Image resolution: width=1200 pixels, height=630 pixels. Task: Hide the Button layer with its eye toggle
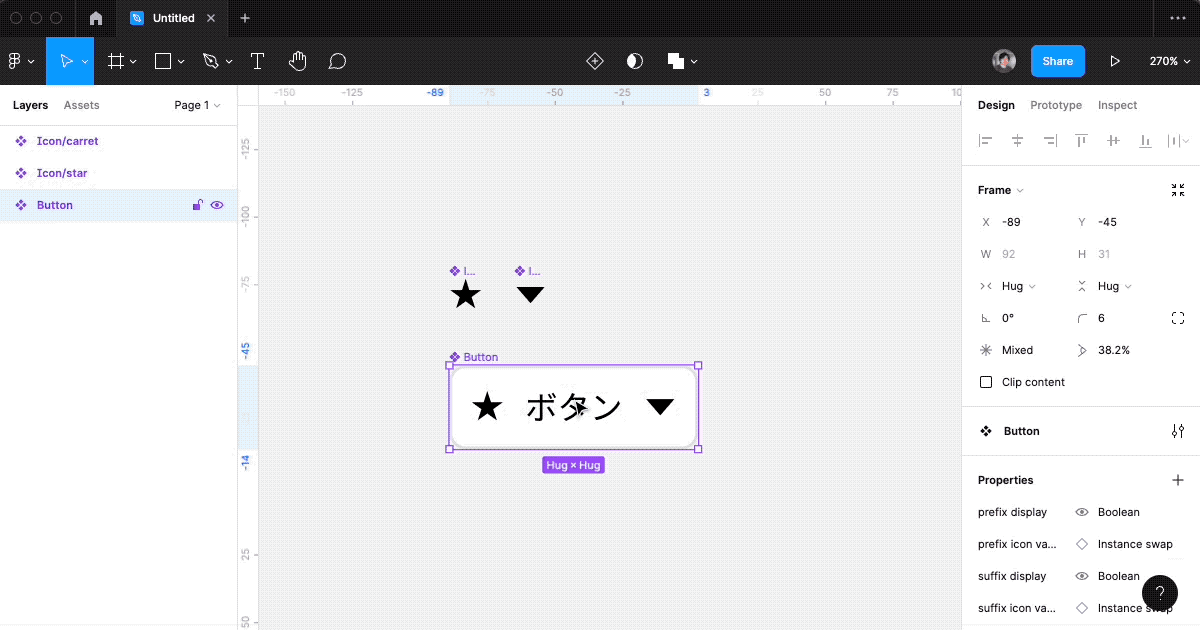217,204
